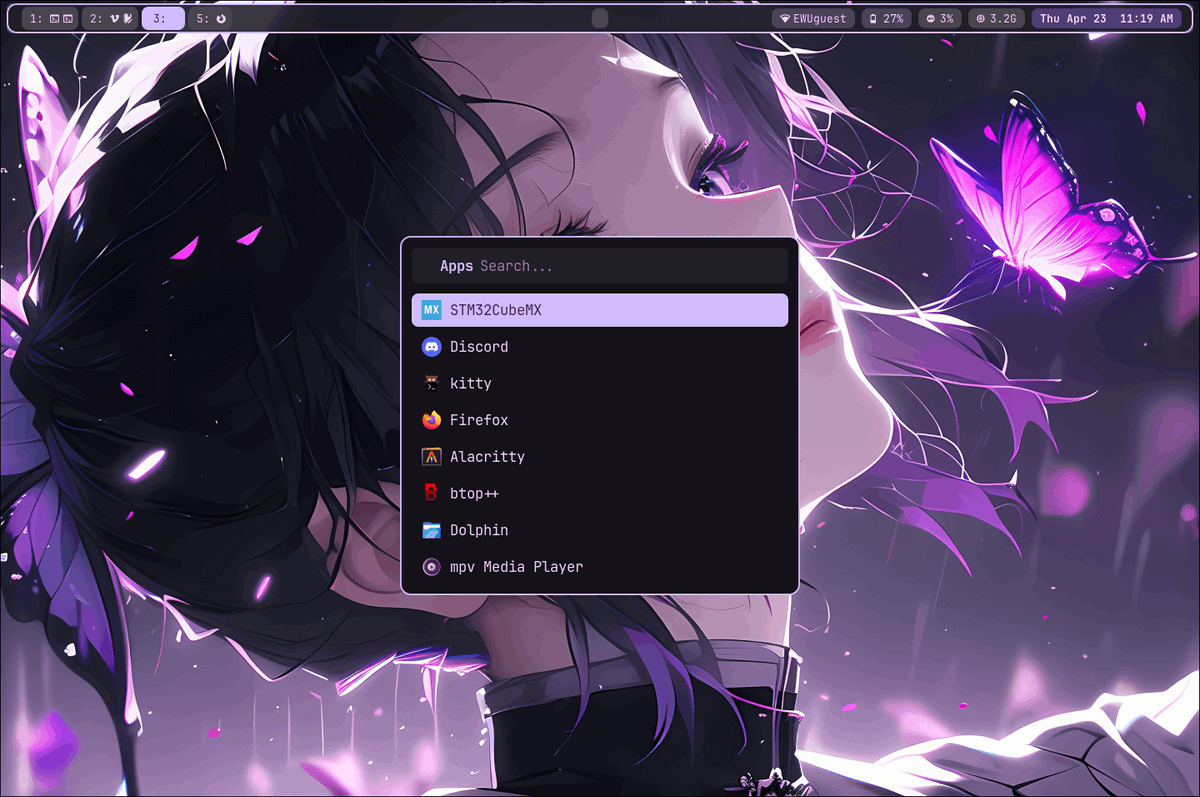The height and width of the screenshot is (797, 1200).
Task: Click the EWUguest Wi-Fi network module
Action: [813, 18]
